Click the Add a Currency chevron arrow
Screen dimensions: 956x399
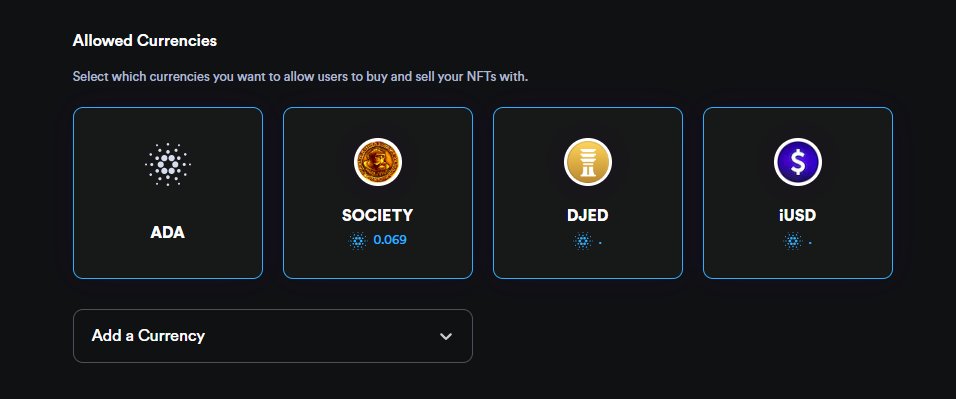pos(446,336)
